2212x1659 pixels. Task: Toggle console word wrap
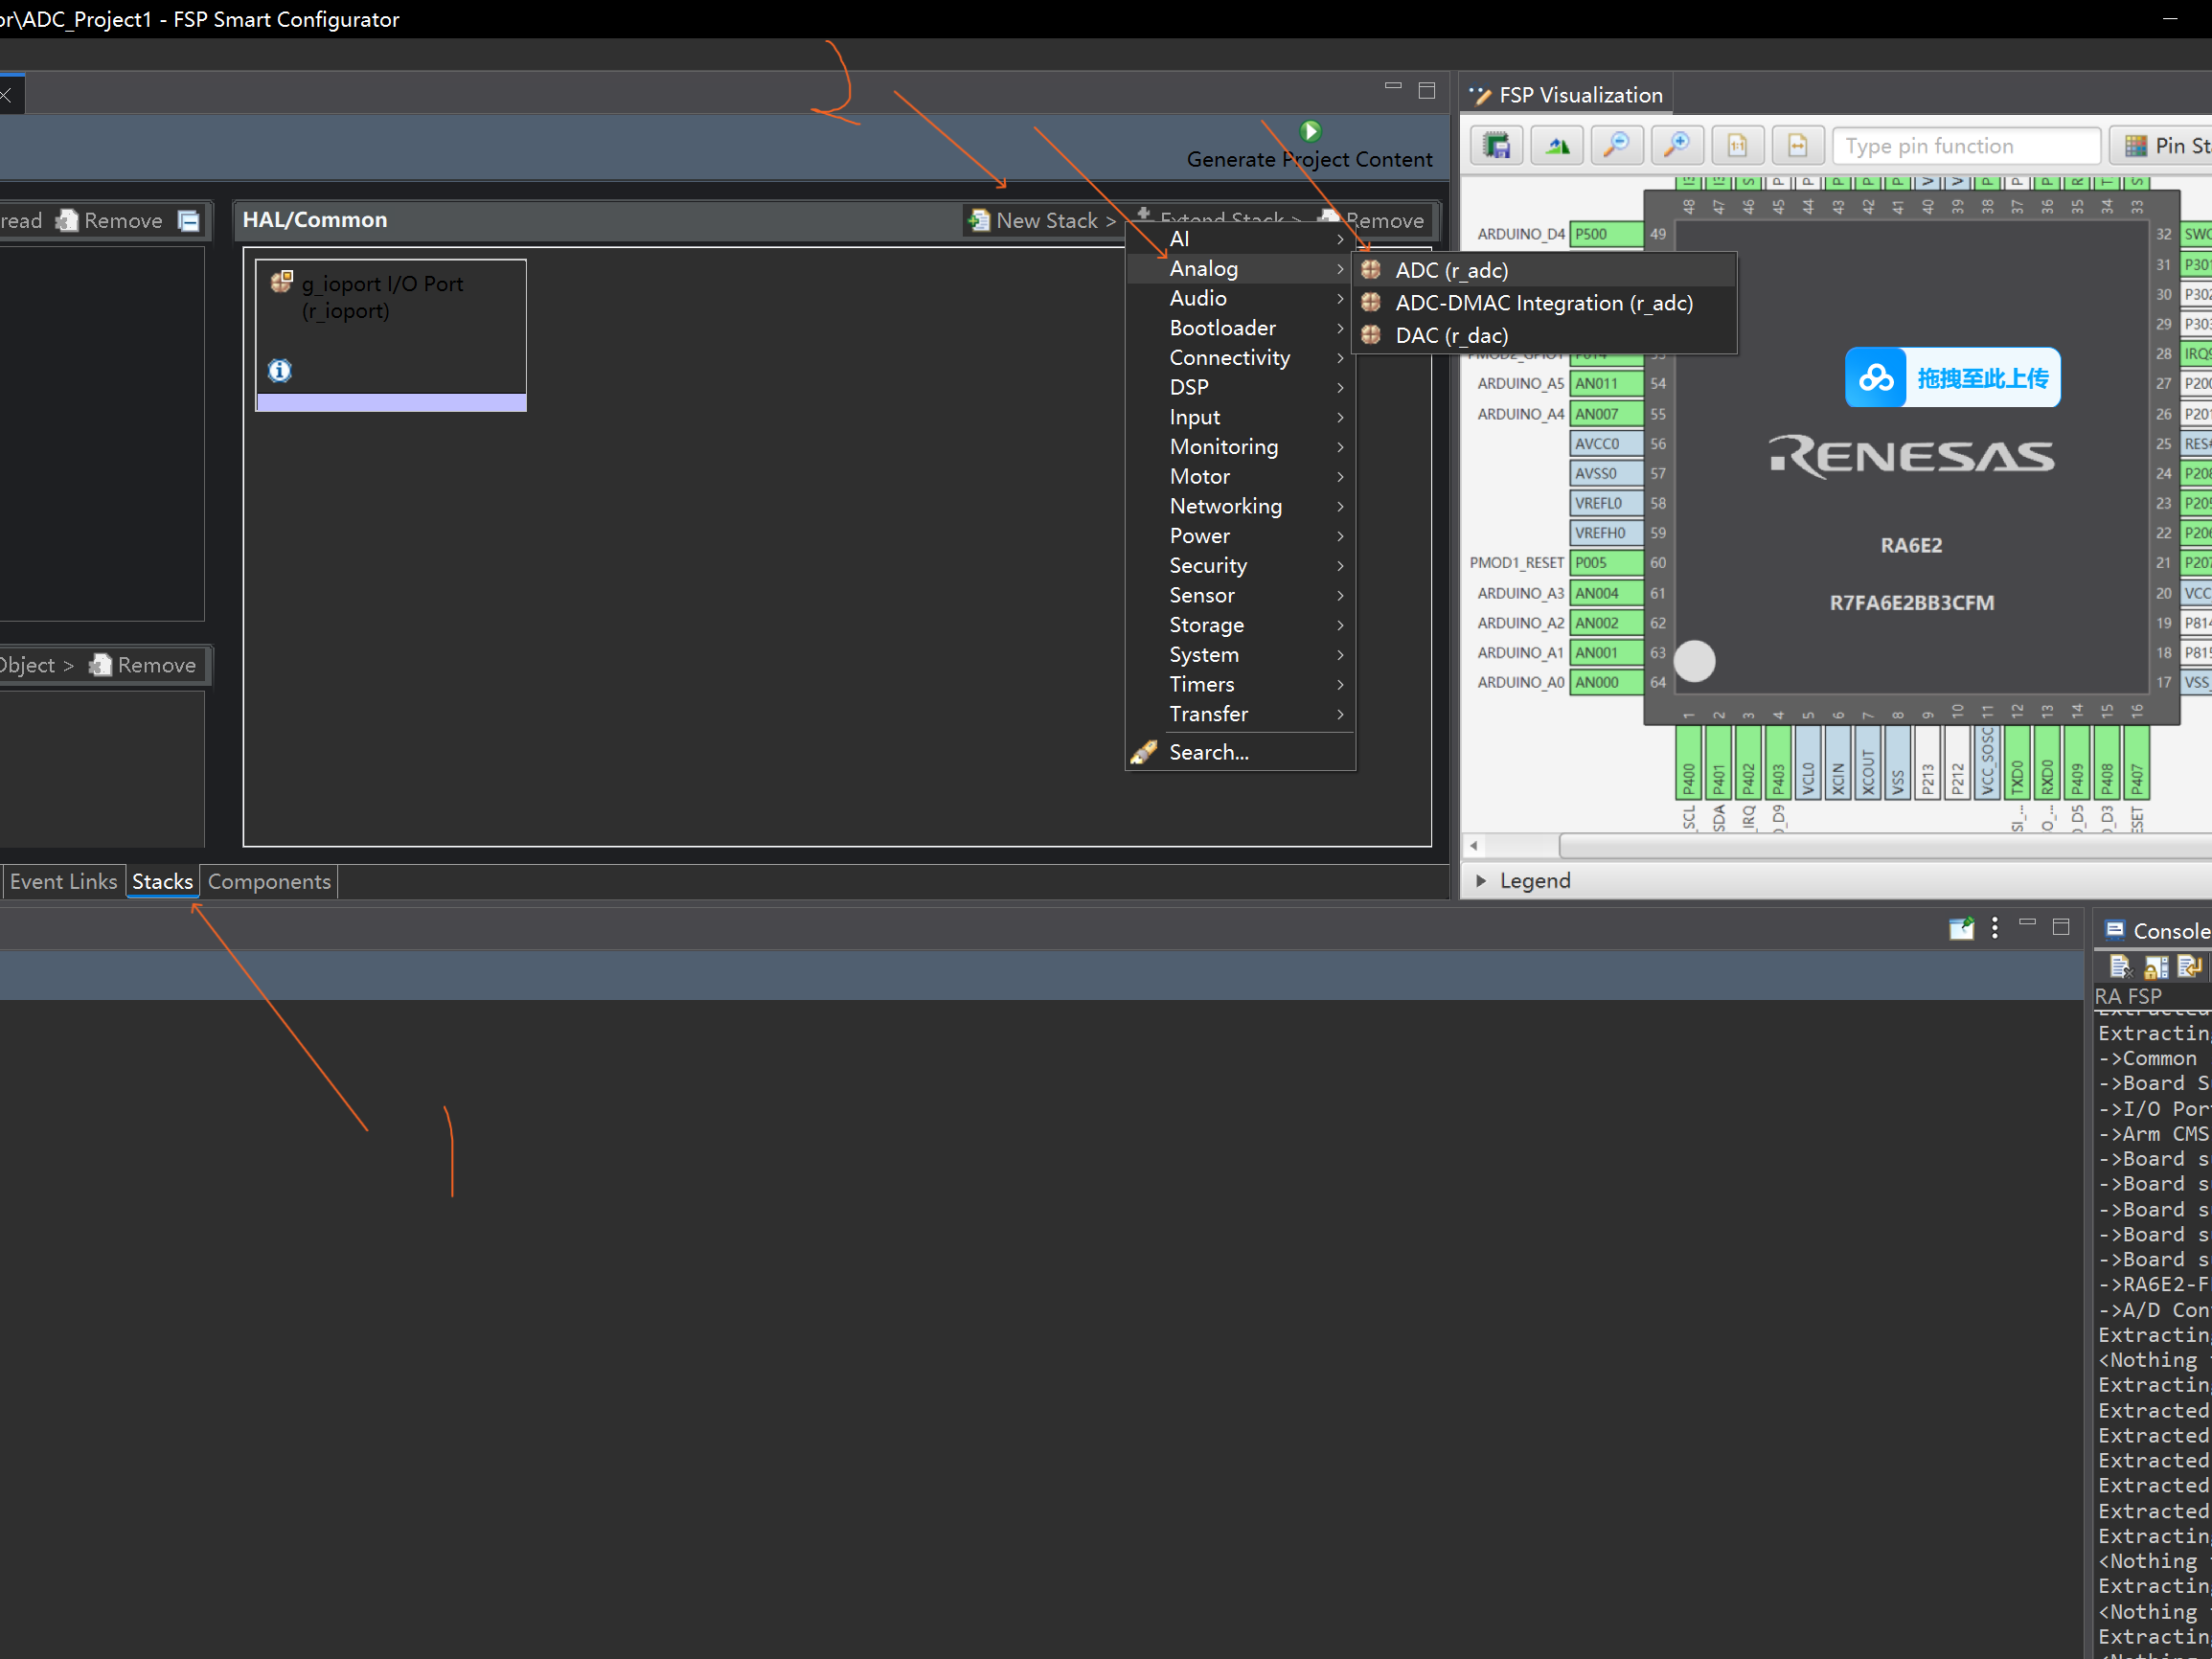point(2190,967)
